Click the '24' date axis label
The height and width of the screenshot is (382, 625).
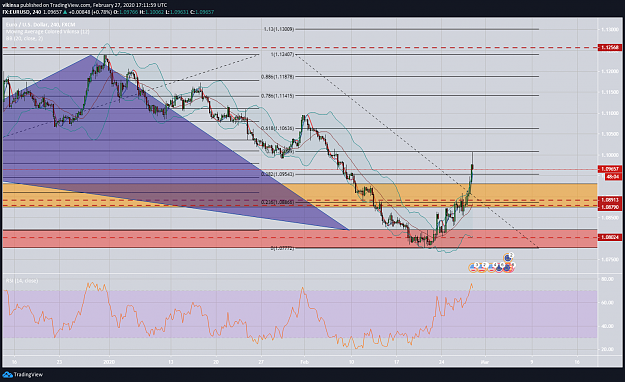coord(441,362)
